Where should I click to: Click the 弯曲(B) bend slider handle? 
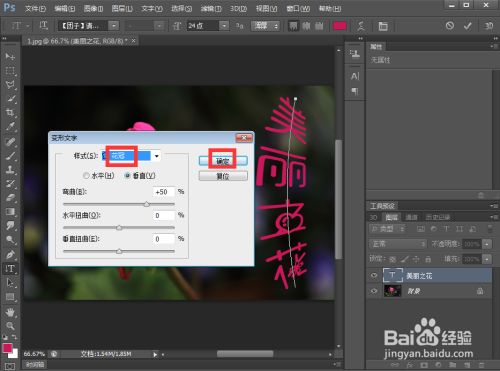pyautogui.click(x=147, y=204)
